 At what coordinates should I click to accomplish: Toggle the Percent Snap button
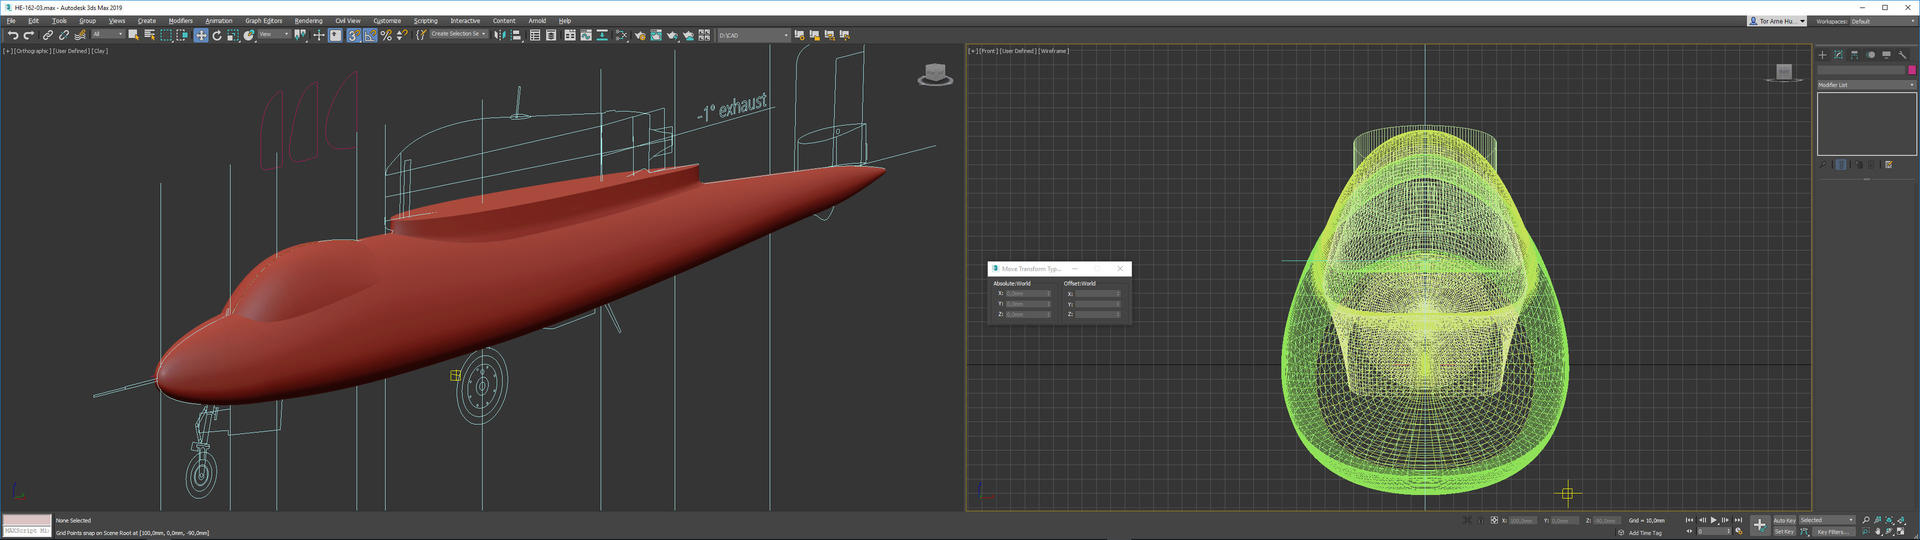click(x=386, y=35)
